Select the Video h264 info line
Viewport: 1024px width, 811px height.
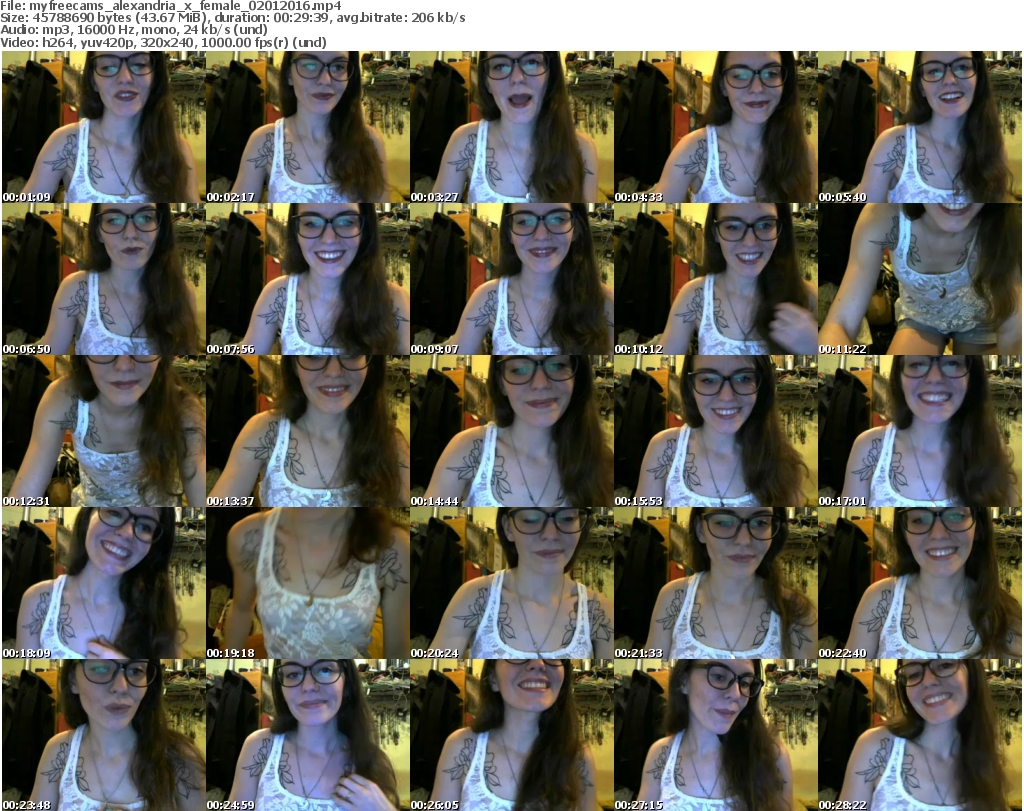coord(163,42)
